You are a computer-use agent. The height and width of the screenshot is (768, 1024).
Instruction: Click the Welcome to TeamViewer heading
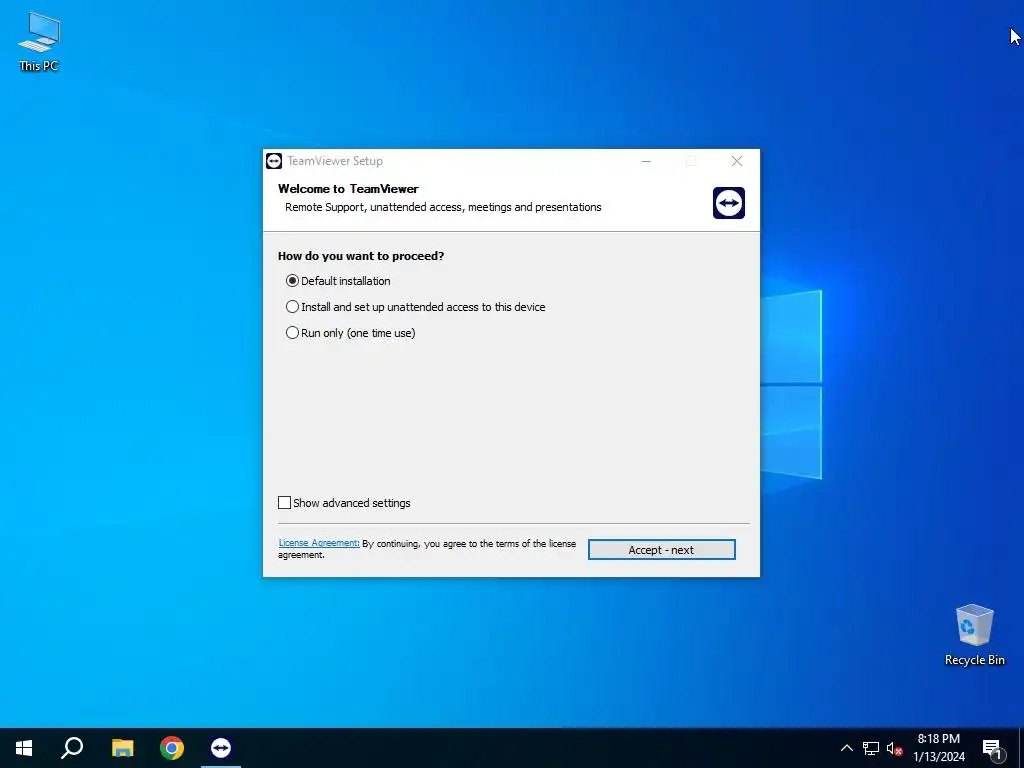(x=348, y=189)
